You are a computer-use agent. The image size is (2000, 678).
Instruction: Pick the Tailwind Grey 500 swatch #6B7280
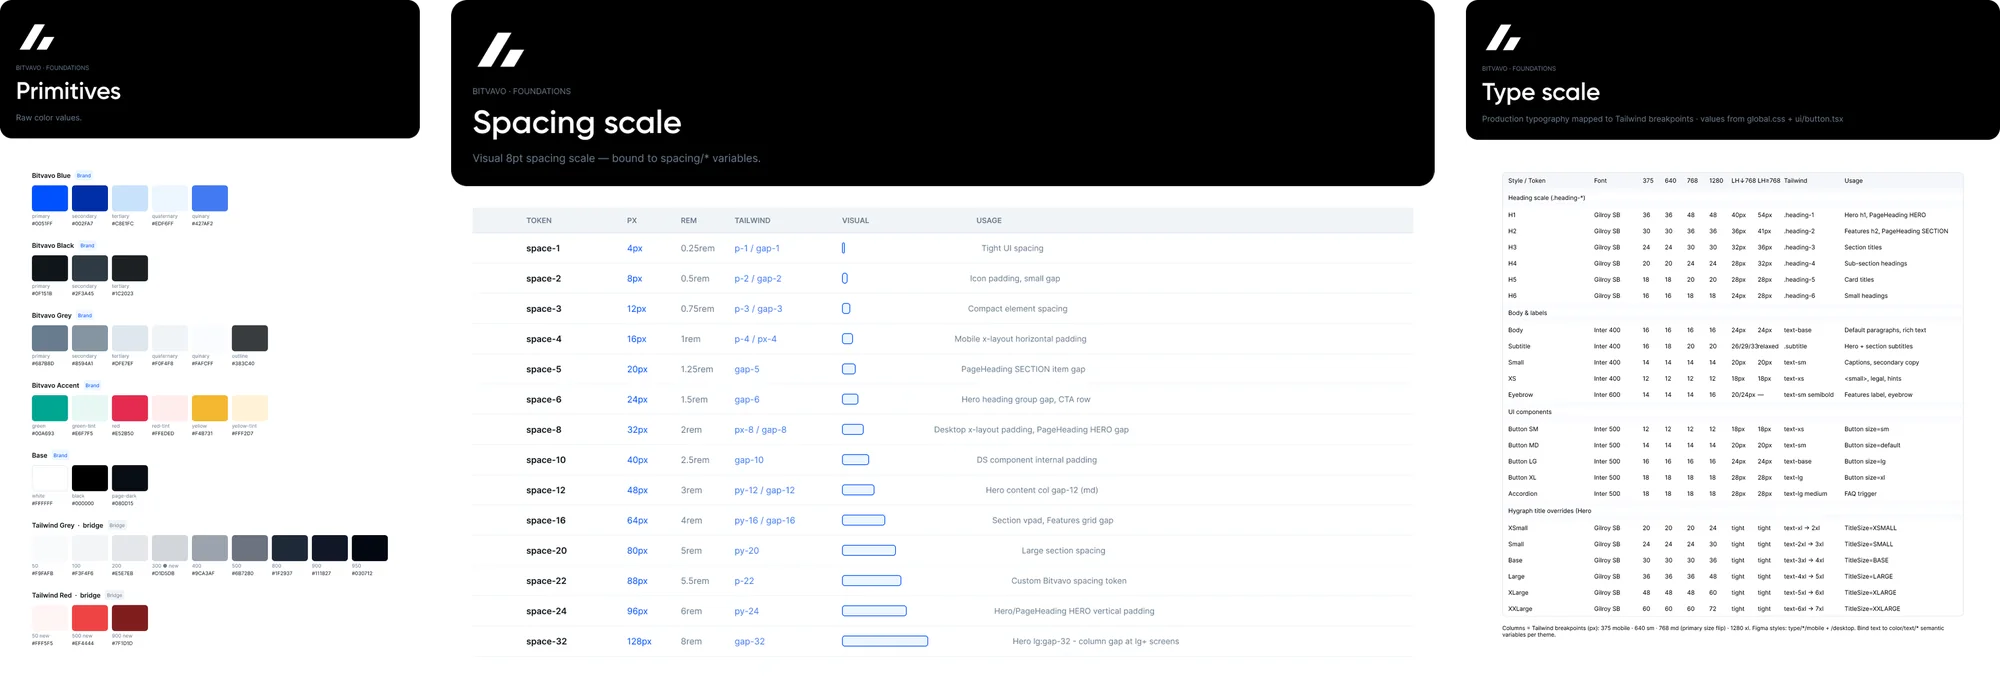pos(250,548)
